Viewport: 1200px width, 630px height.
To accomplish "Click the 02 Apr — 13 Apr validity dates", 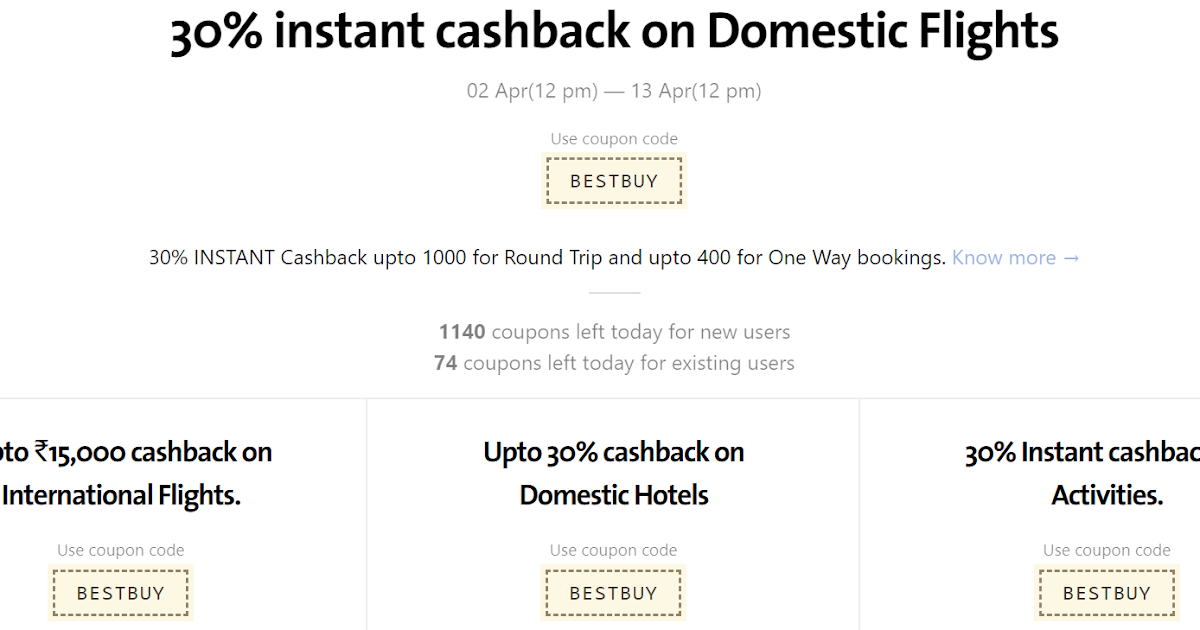I will [x=614, y=91].
